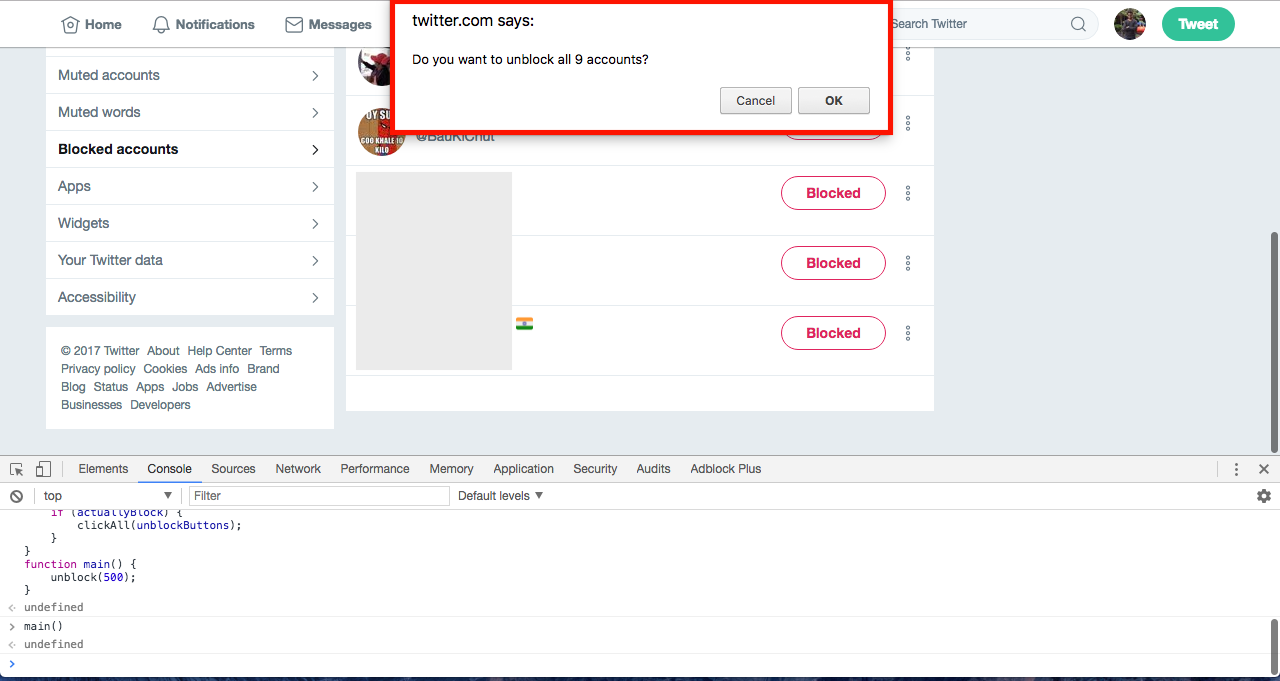Open Messages envelope icon
Image resolution: width=1280 pixels, height=681 pixels.
click(x=294, y=24)
